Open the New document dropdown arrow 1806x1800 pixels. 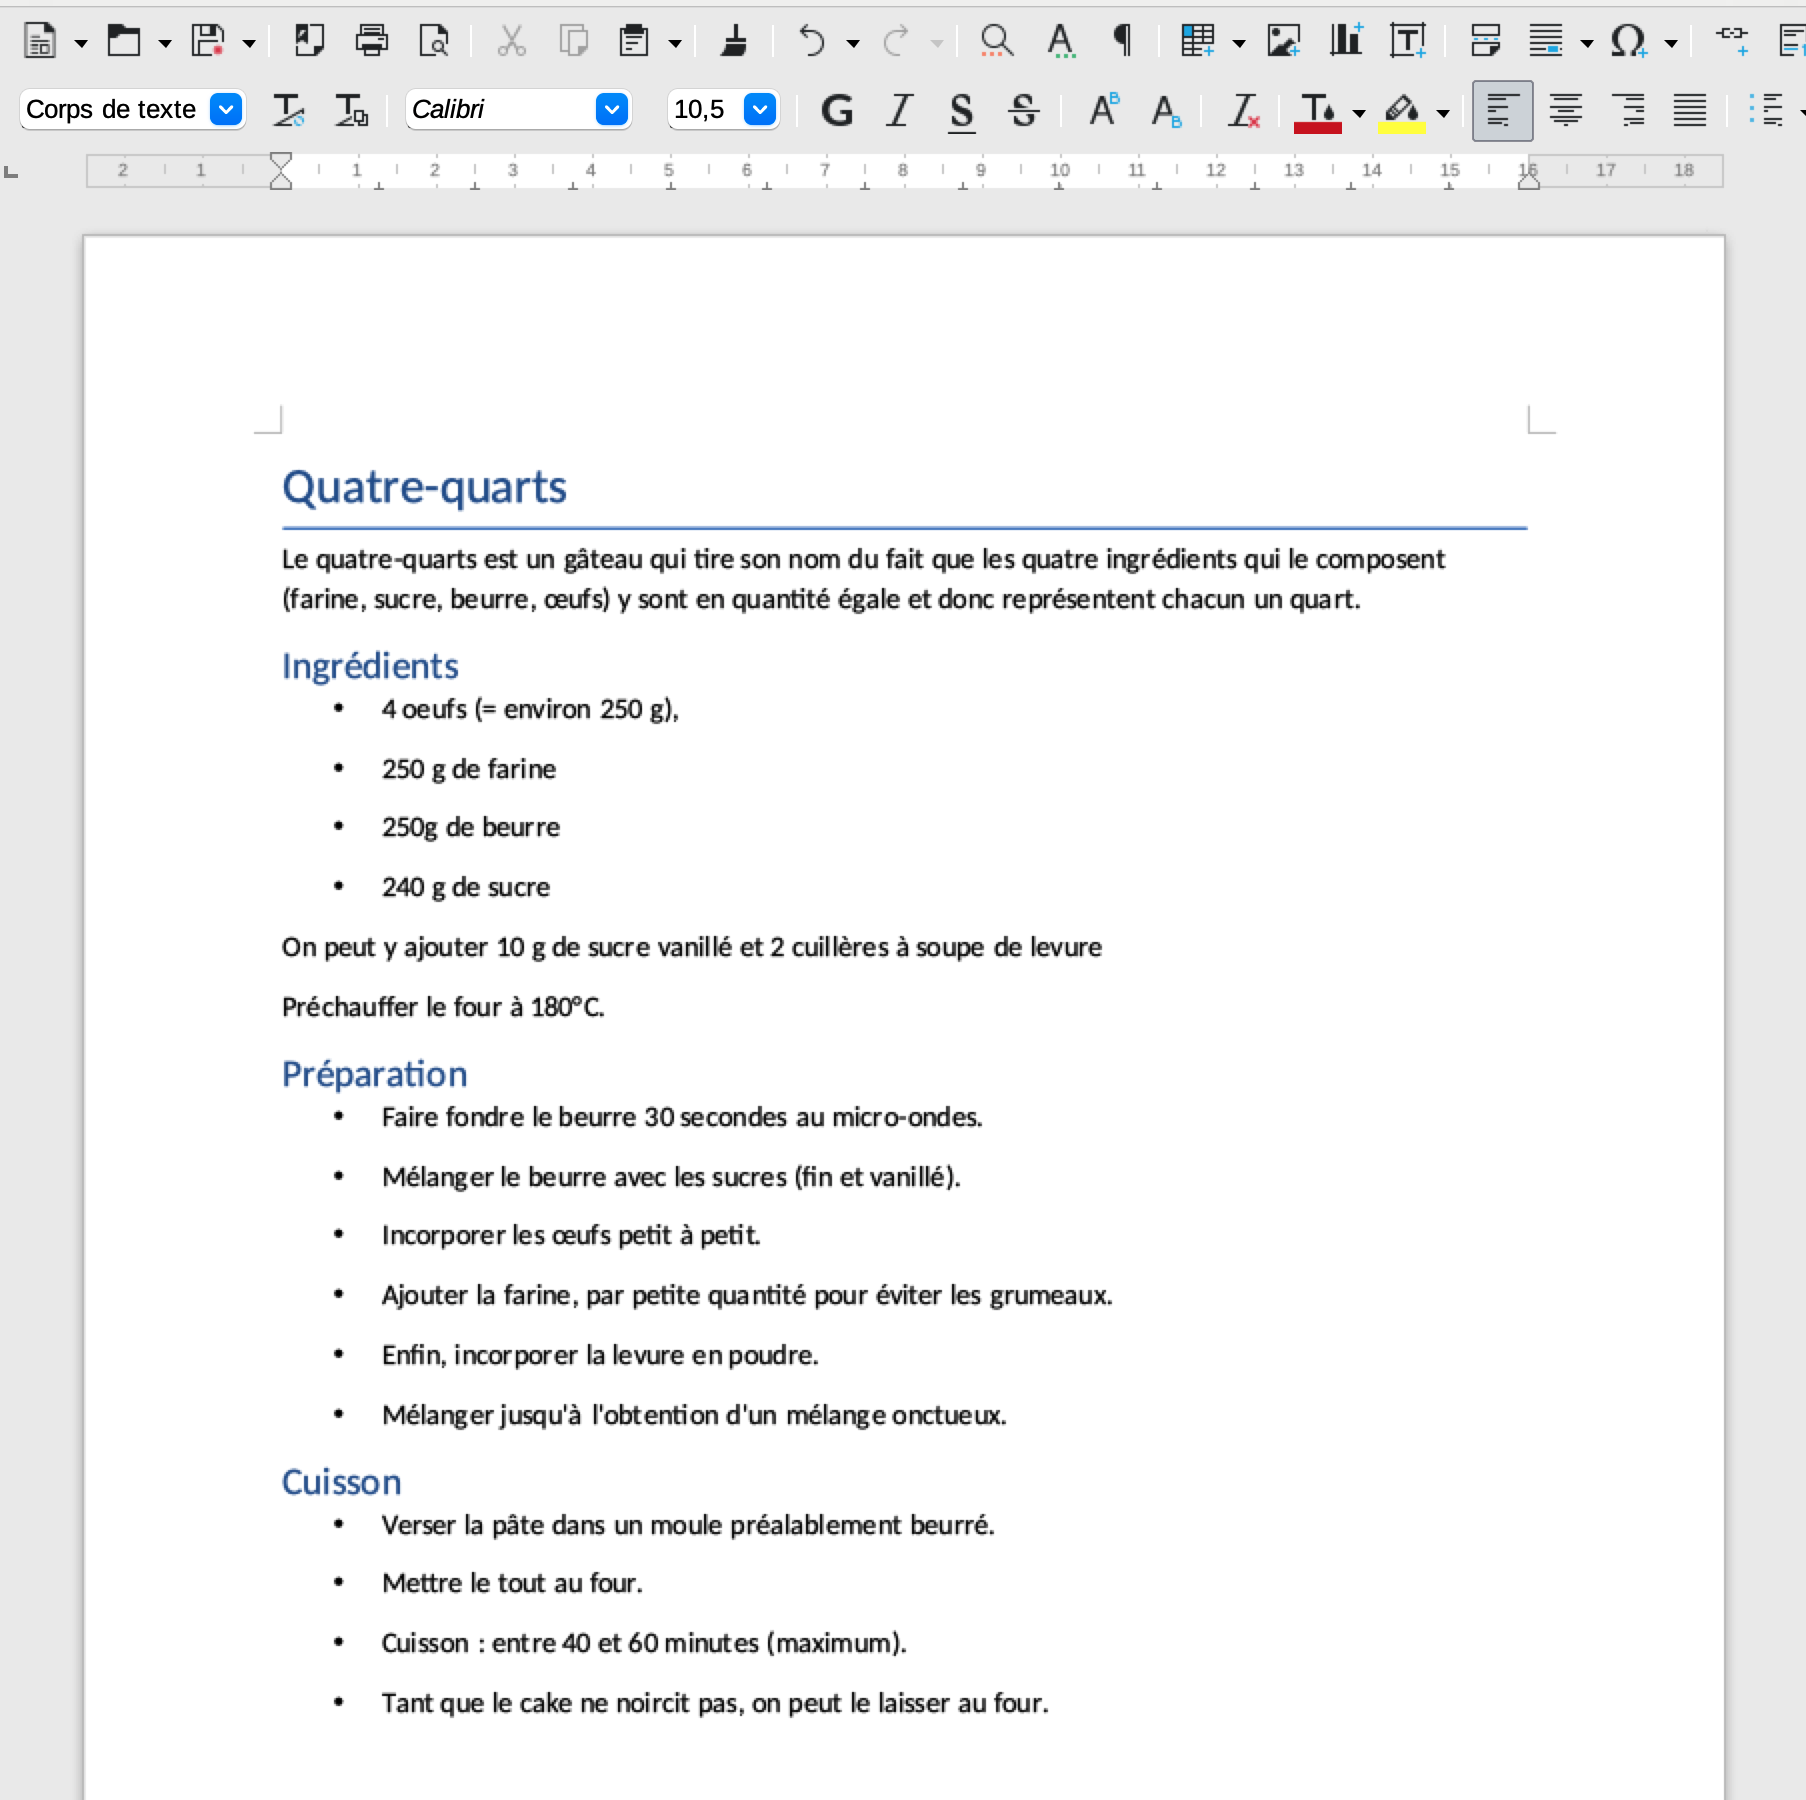coord(81,43)
